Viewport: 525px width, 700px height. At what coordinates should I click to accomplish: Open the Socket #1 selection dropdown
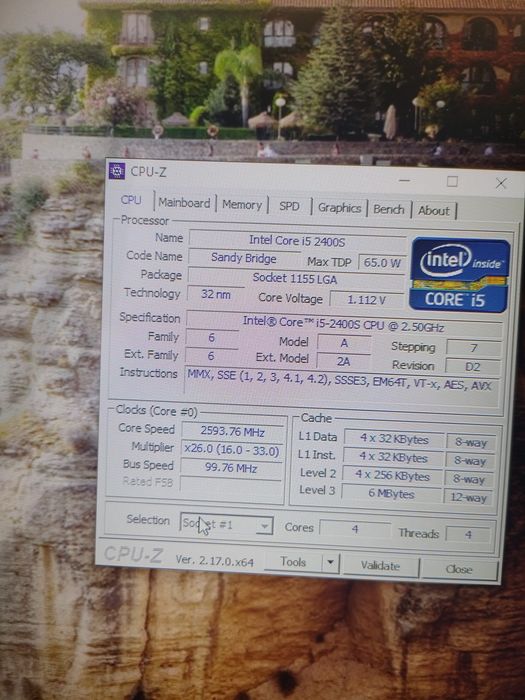(x=226, y=524)
